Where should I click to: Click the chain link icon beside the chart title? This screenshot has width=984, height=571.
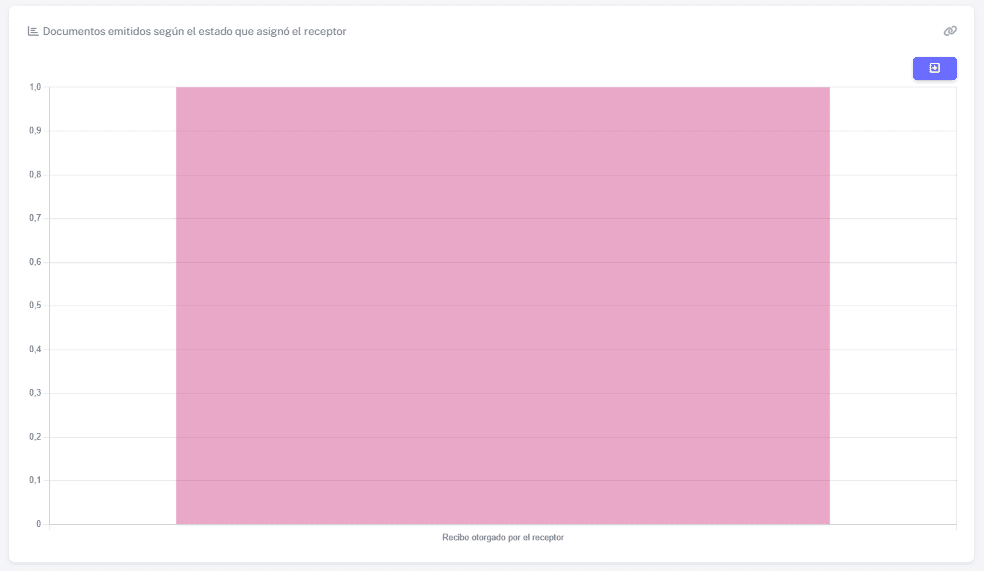click(x=949, y=31)
